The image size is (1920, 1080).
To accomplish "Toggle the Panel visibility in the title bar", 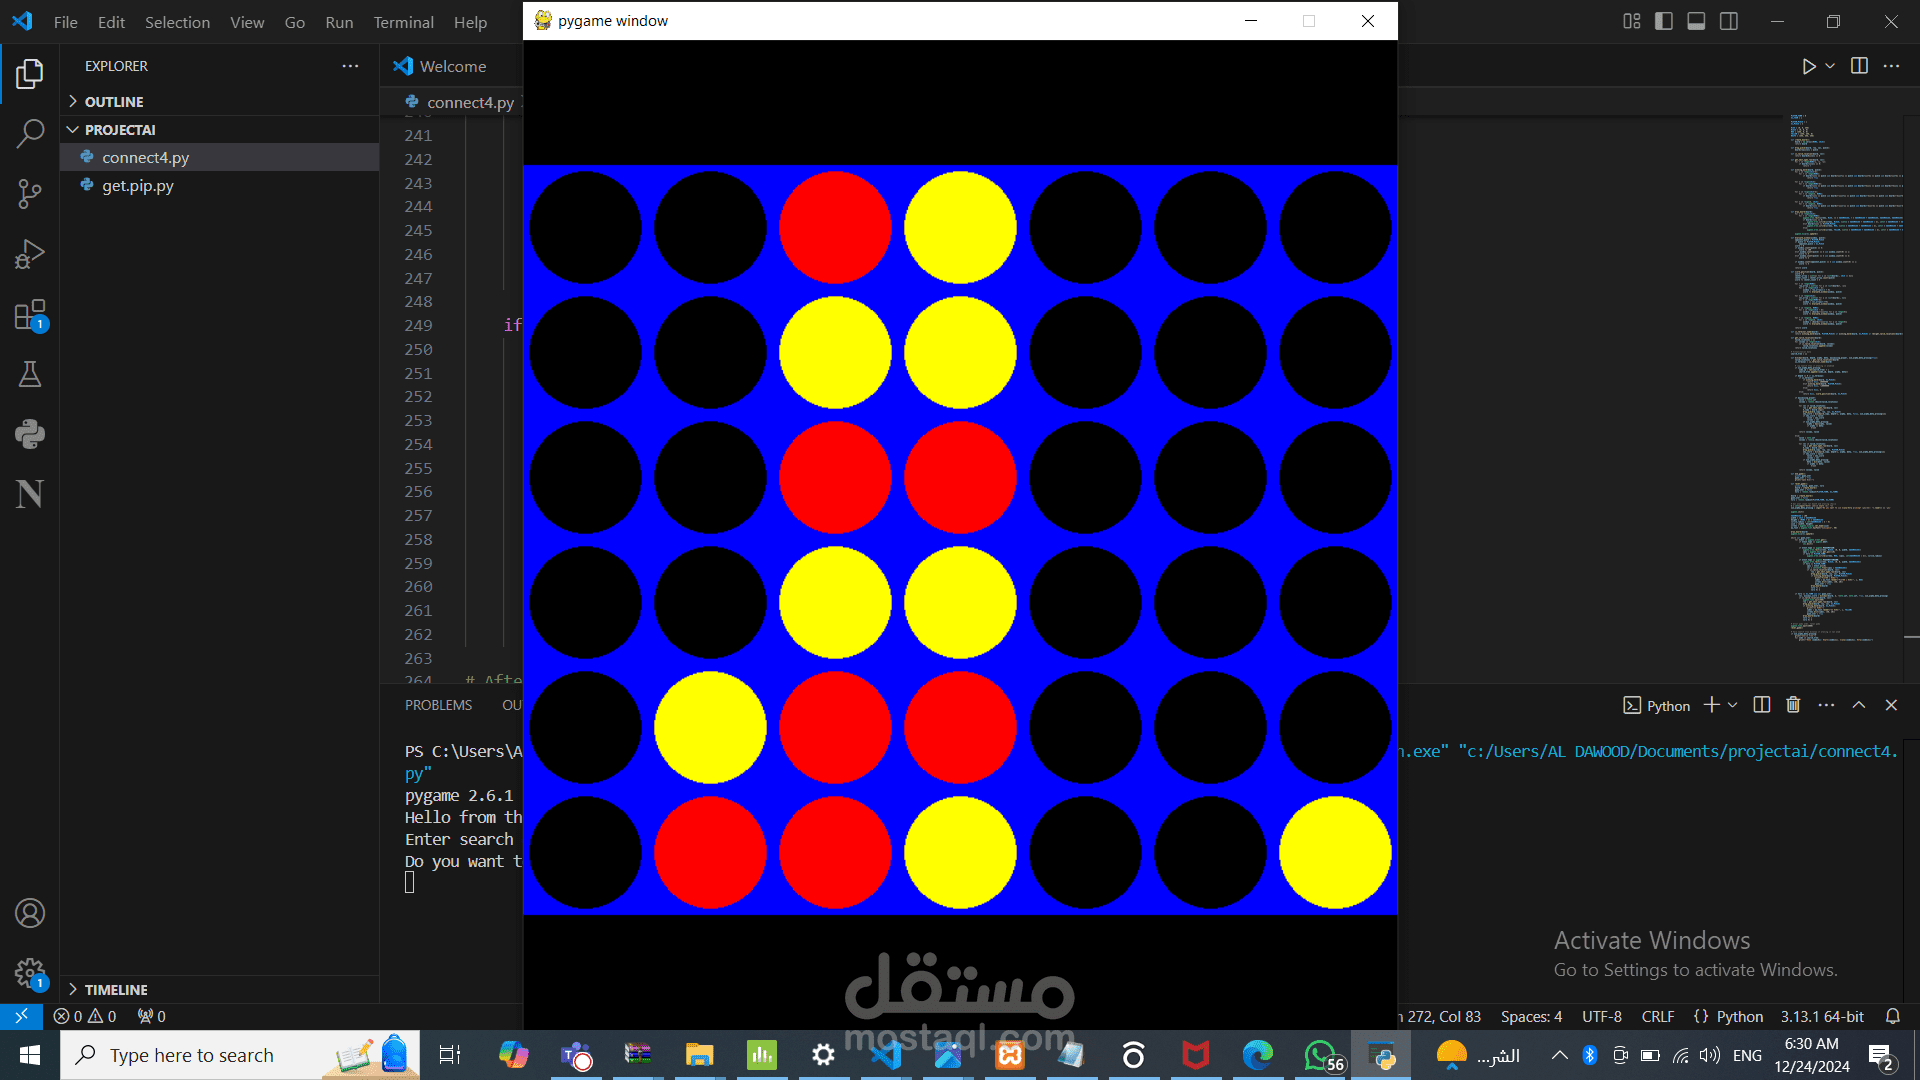I will pyautogui.click(x=1695, y=20).
